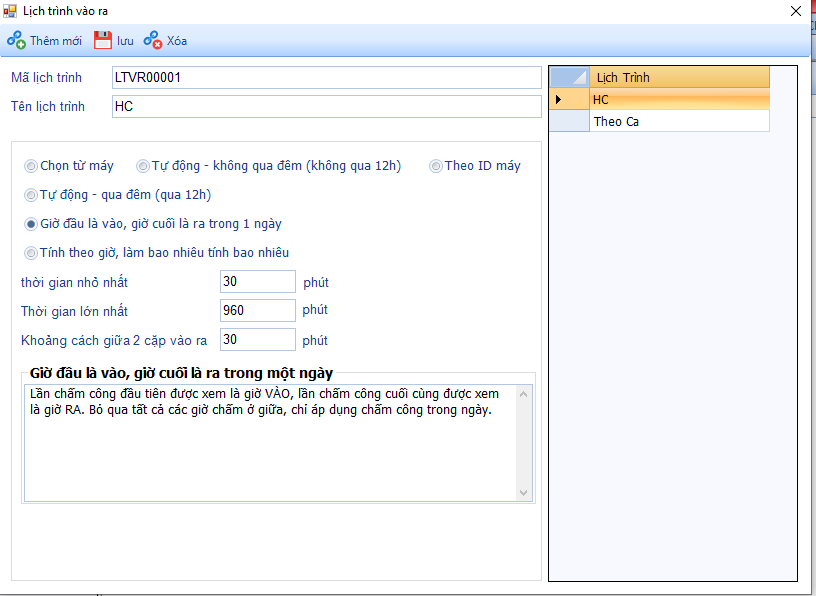Select Giờ đầu là vào radio option
816x596 pixels.
pos(31,224)
